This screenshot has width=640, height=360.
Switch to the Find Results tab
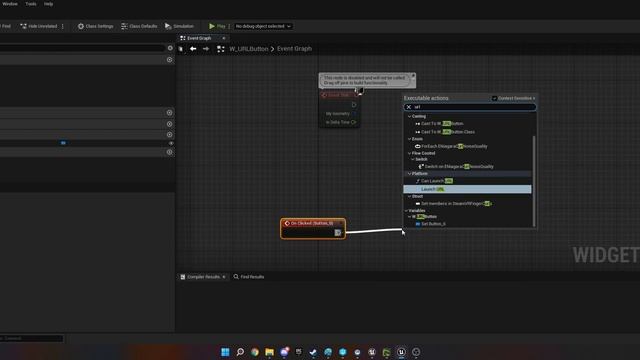click(x=249, y=277)
